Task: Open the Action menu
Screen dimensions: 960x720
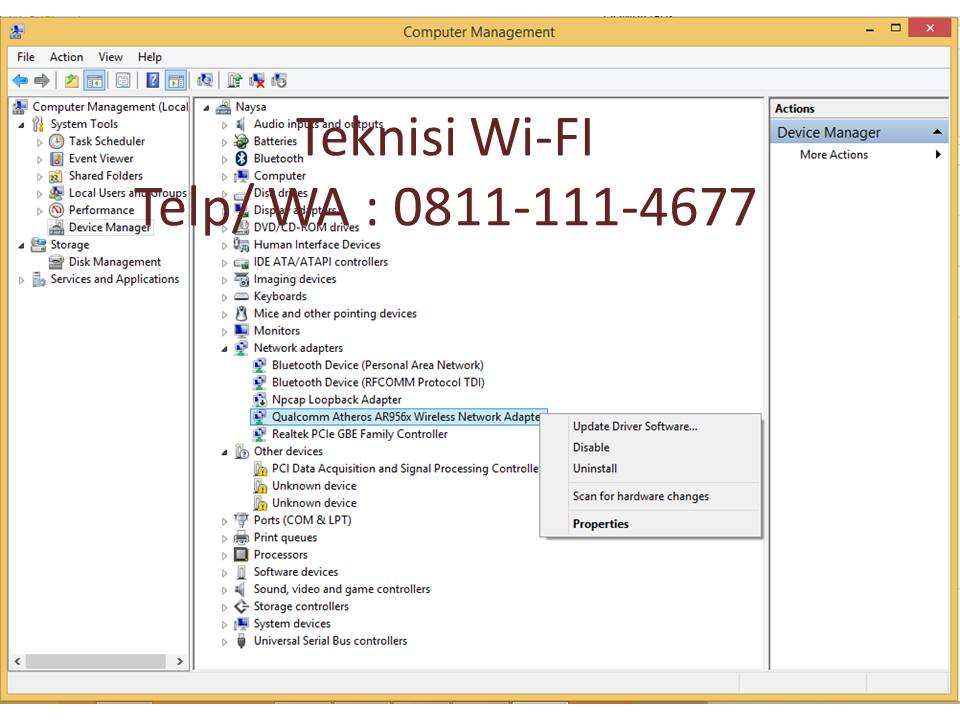Action: click(66, 57)
